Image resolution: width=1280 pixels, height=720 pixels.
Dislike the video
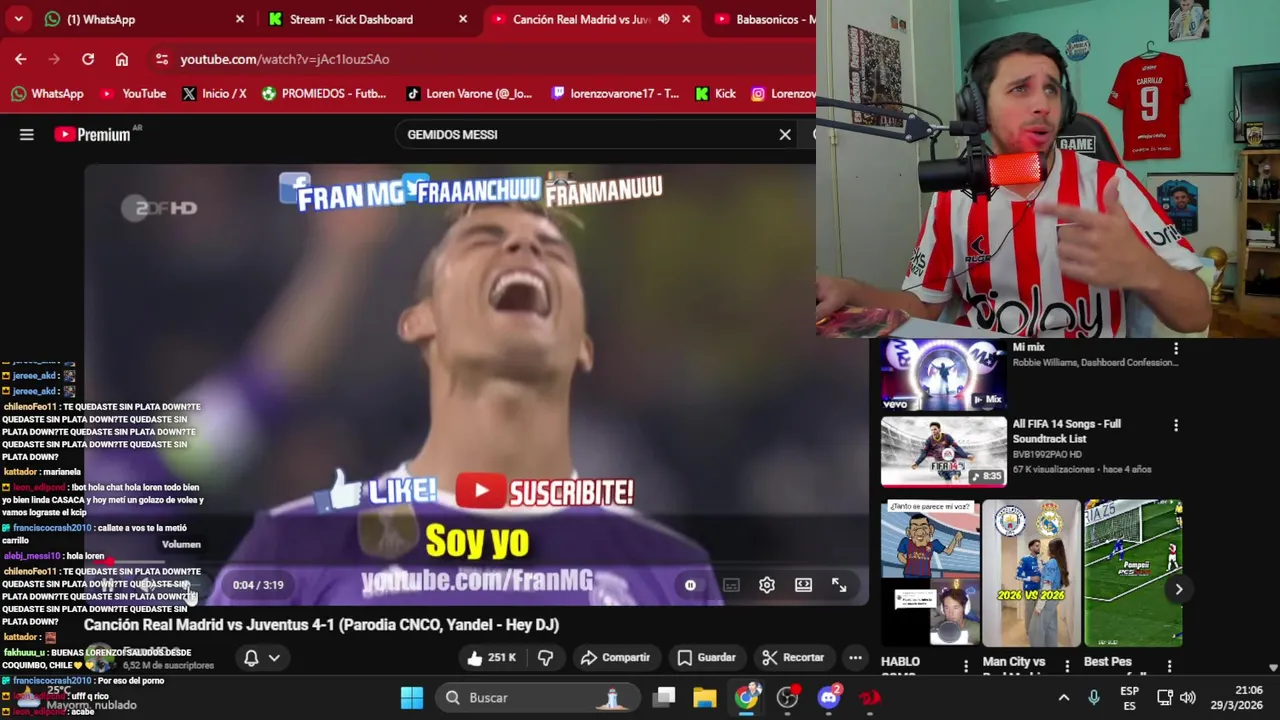546,657
